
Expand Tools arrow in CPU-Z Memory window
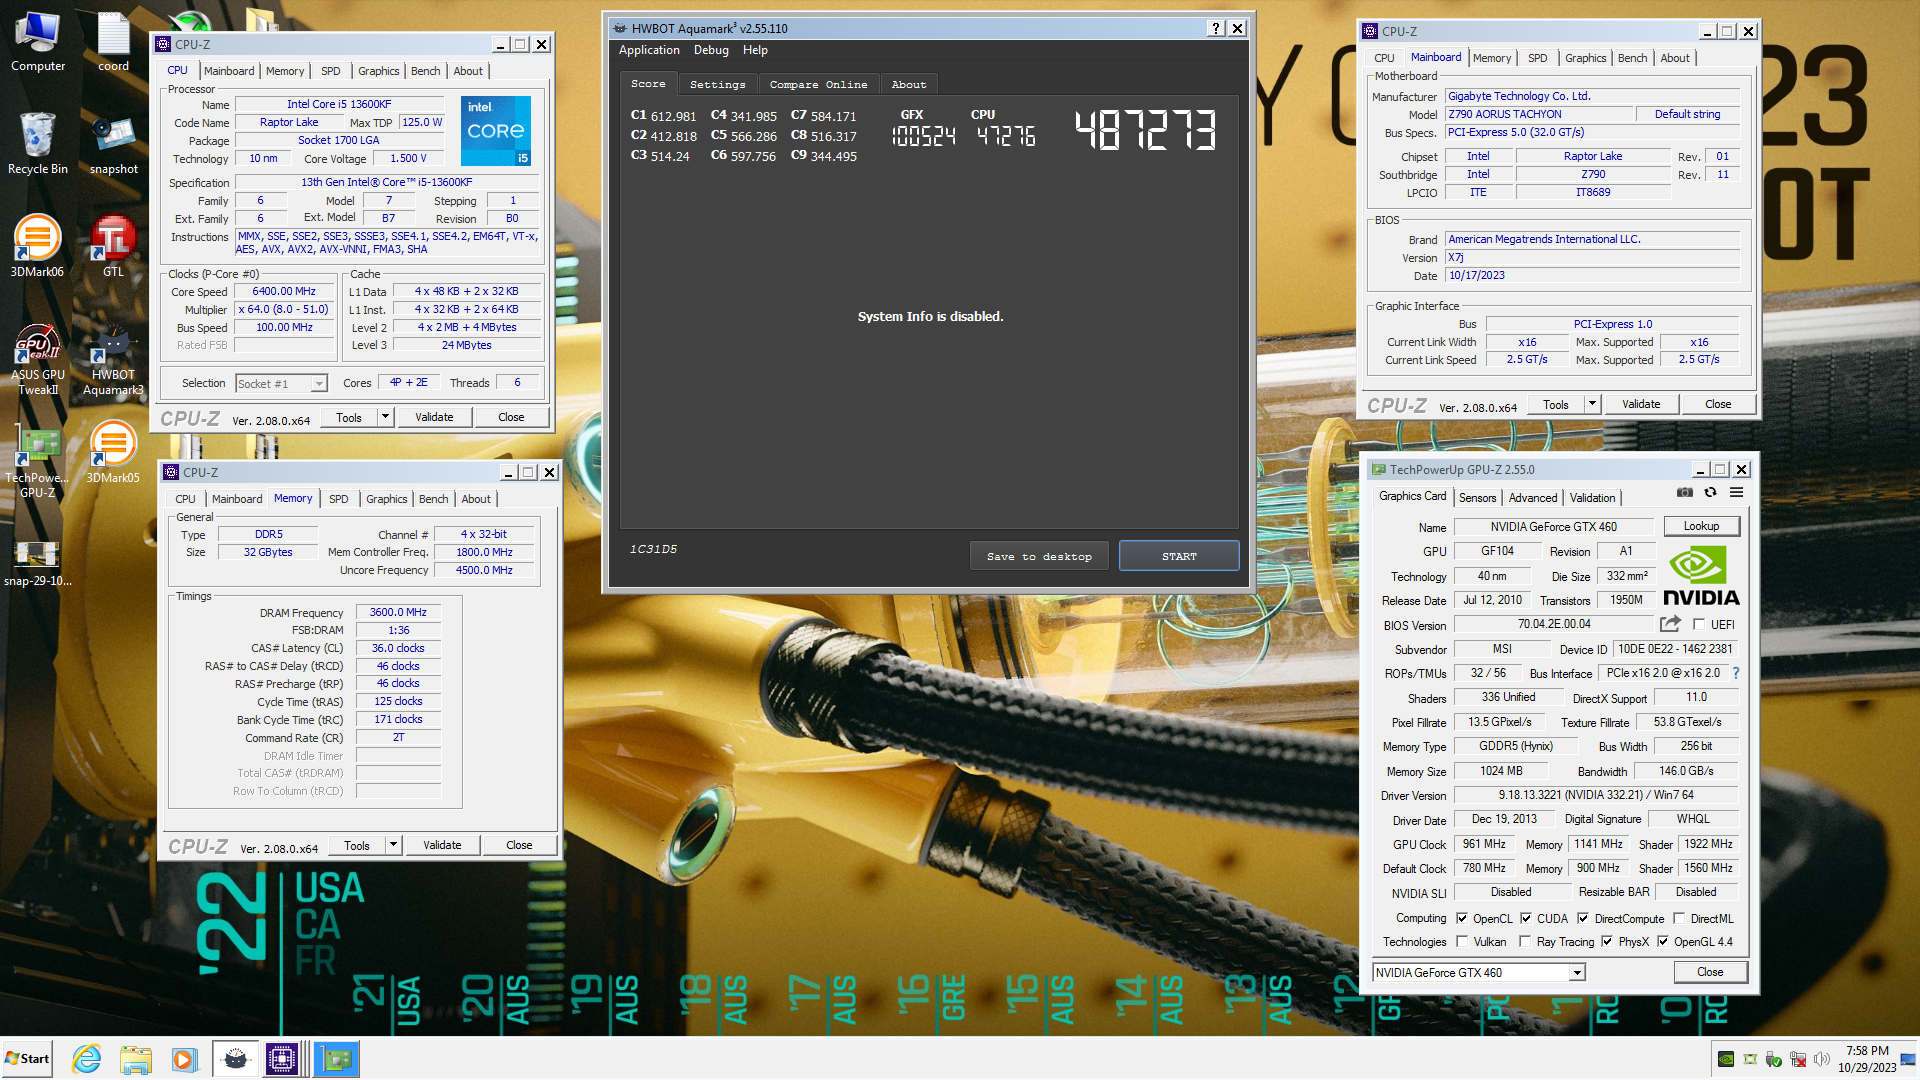click(x=394, y=845)
